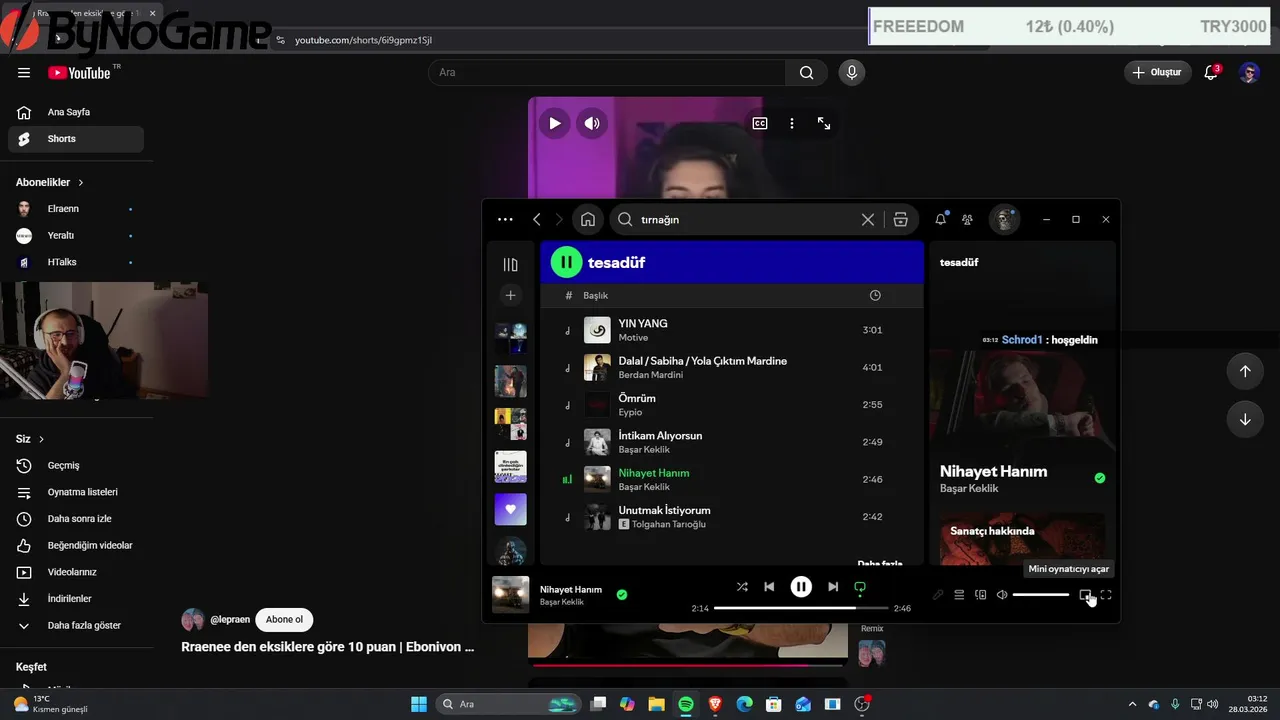Expand Daha fazla göster
The image size is (1280, 720).
(76, 625)
